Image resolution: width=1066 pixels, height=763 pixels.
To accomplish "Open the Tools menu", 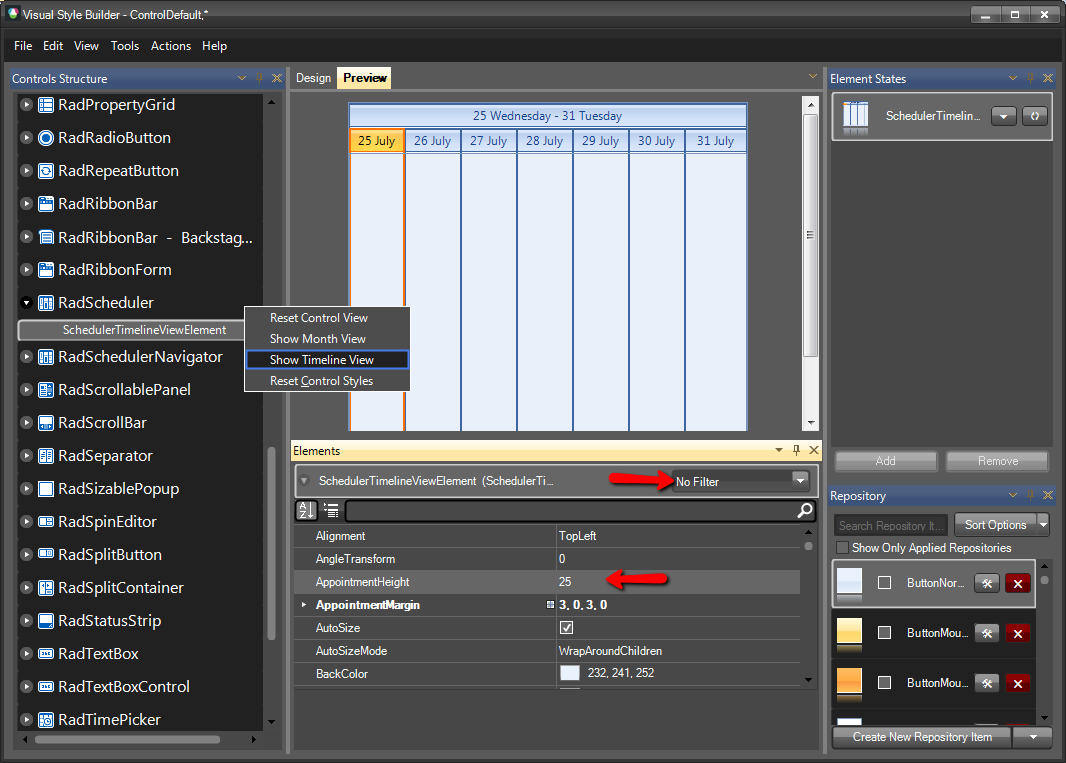I will pyautogui.click(x=124, y=46).
